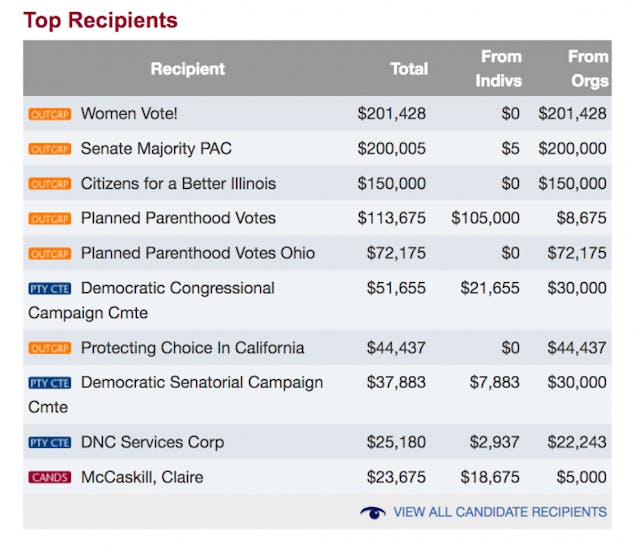Open the McCaskill, Claire recipient entry
Screen dimensions: 640x559
142,477
